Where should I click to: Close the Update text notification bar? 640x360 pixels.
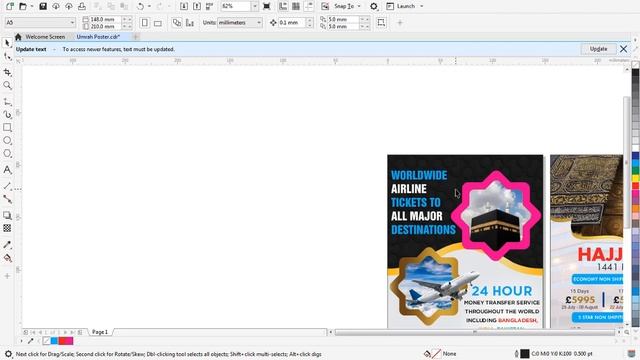pos(623,49)
